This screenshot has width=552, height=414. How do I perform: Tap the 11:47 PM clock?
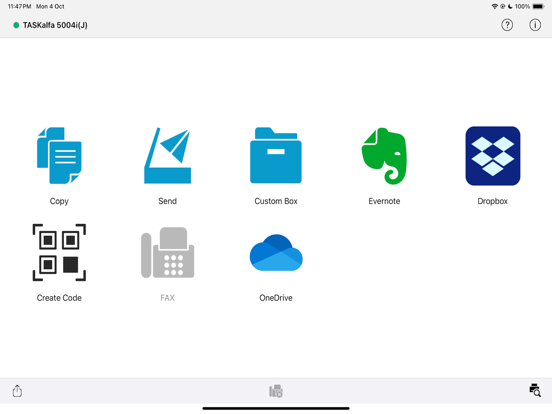(19, 6)
